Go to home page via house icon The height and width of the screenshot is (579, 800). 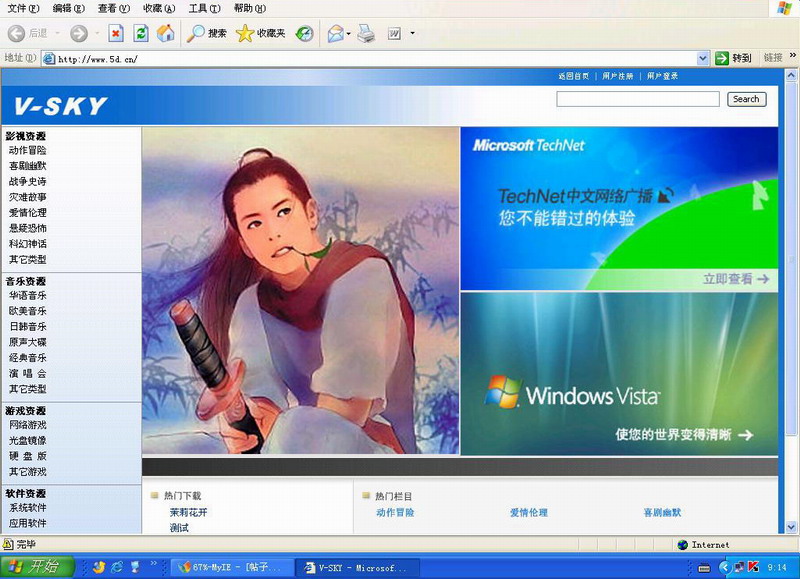(x=165, y=34)
